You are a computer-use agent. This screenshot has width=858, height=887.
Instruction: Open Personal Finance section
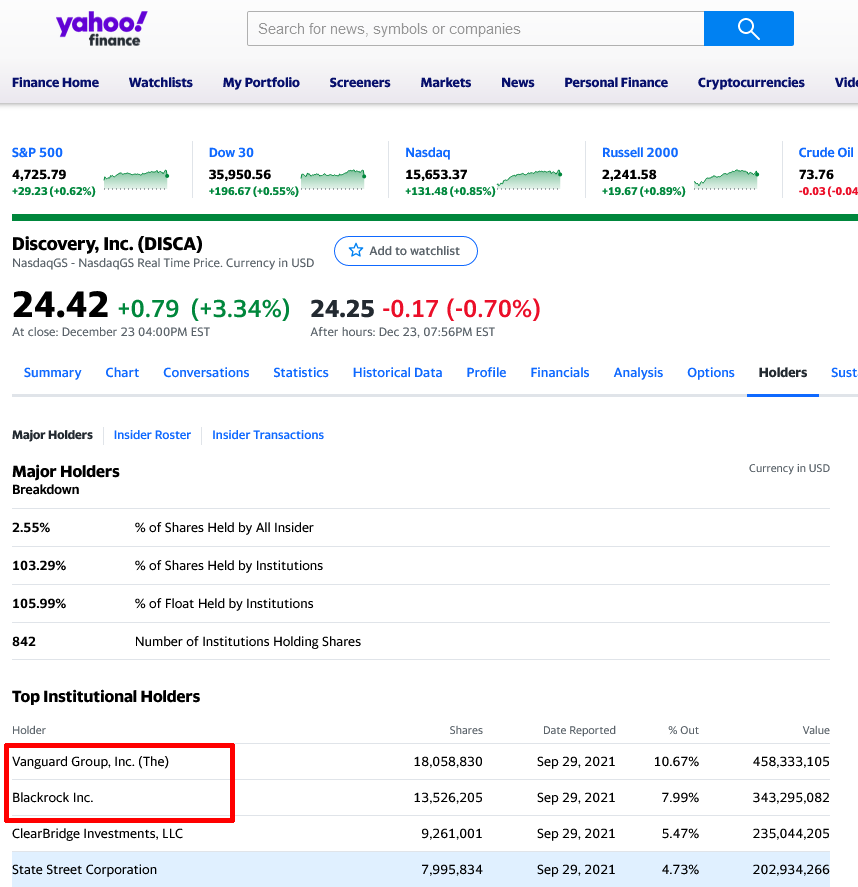(616, 83)
